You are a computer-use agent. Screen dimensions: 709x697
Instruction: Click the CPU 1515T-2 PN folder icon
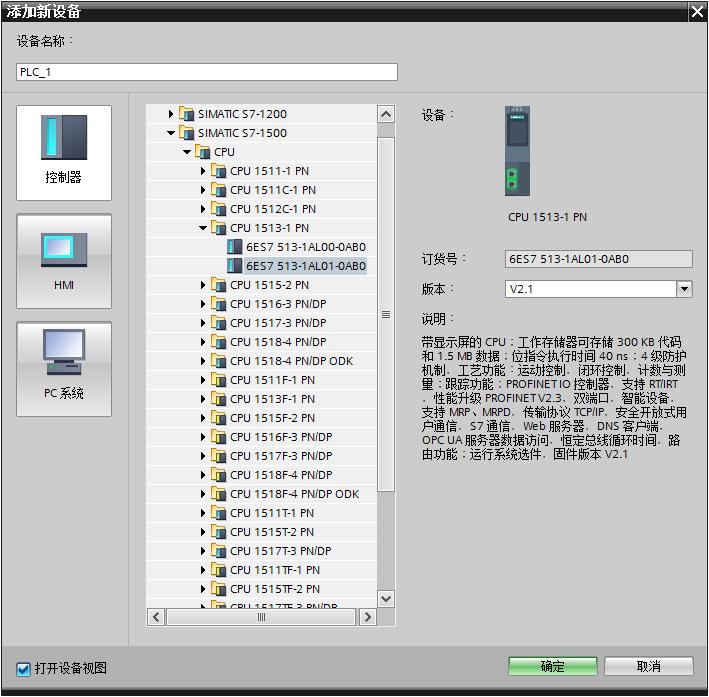click(219, 532)
